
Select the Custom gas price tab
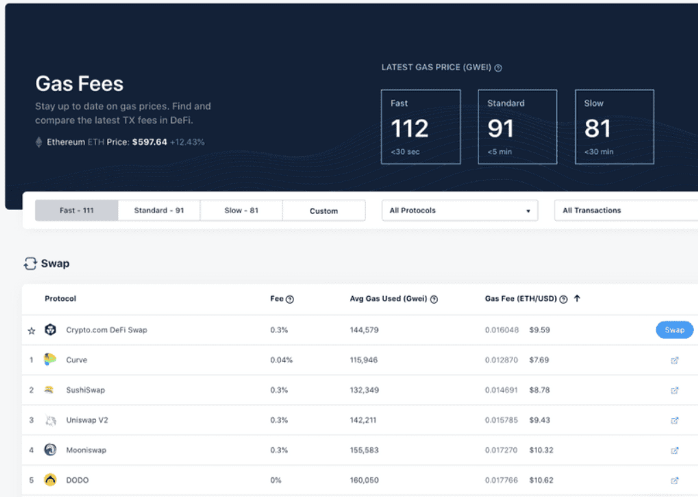click(x=324, y=210)
